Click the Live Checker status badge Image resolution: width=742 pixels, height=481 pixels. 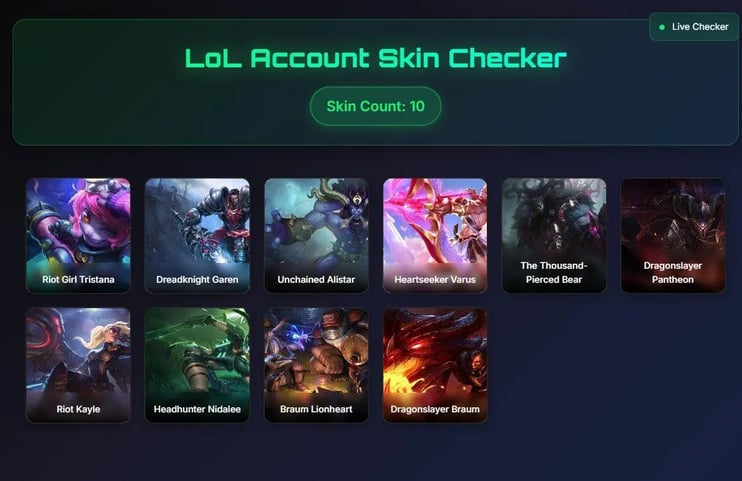tap(694, 27)
